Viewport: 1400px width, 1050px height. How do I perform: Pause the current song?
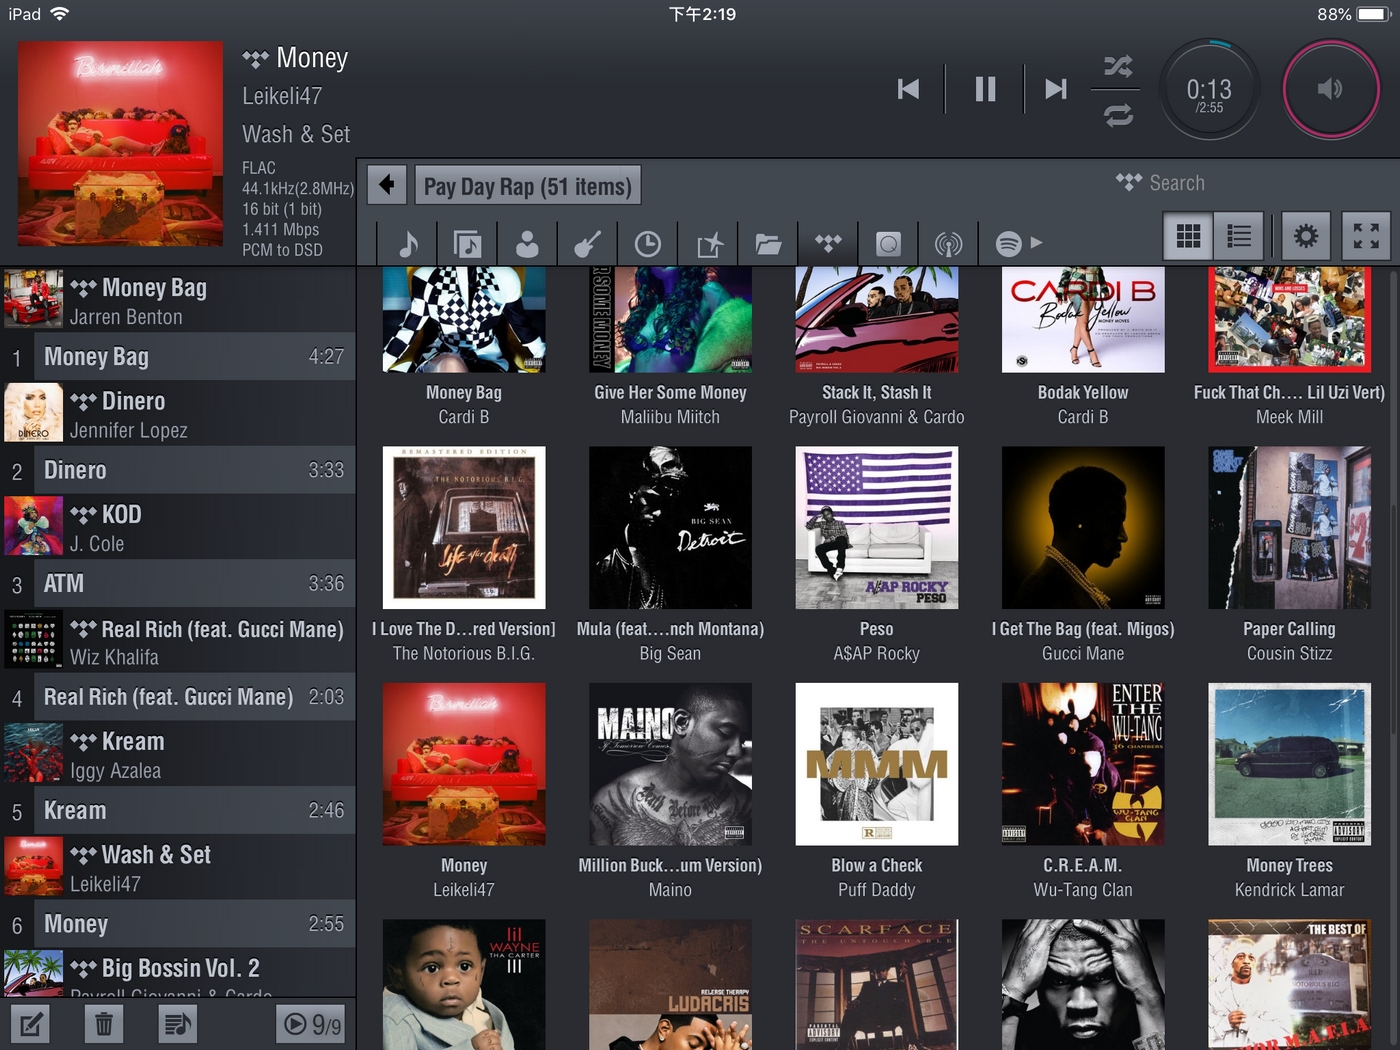[985, 89]
